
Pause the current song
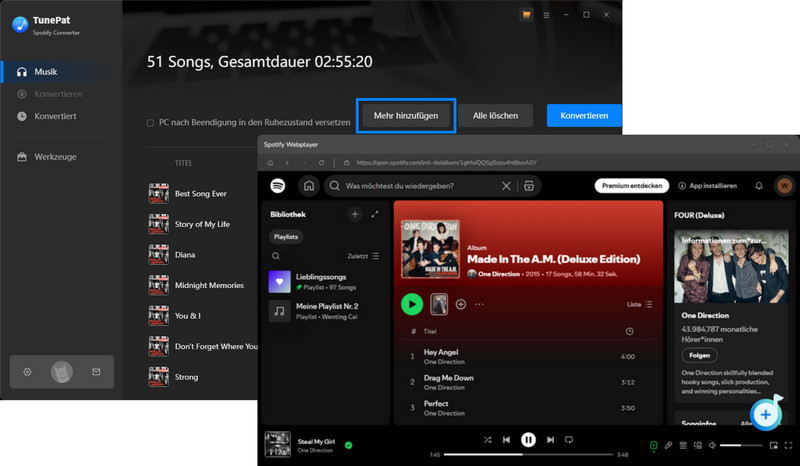click(528, 439)
